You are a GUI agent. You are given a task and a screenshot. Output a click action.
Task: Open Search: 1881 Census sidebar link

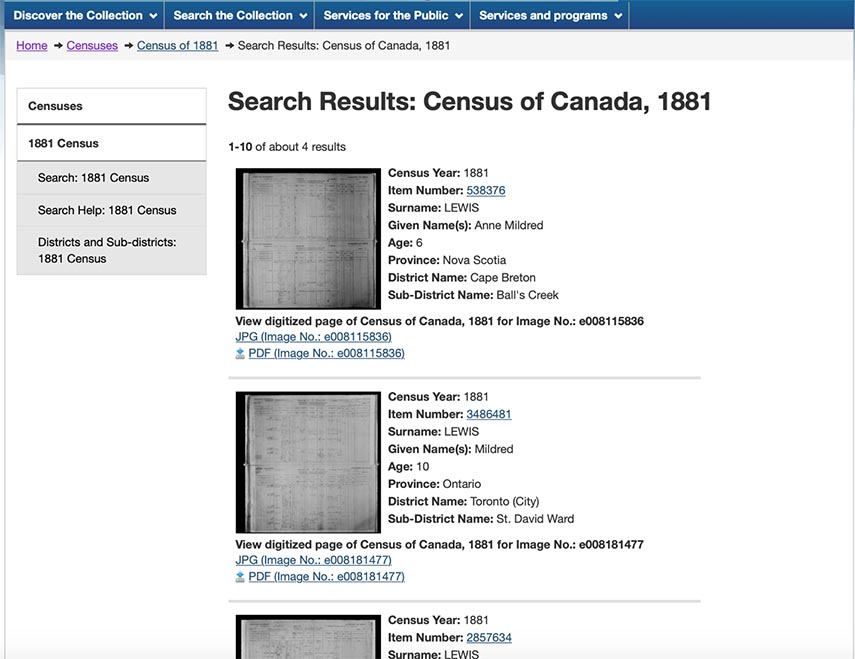[93, 178]
